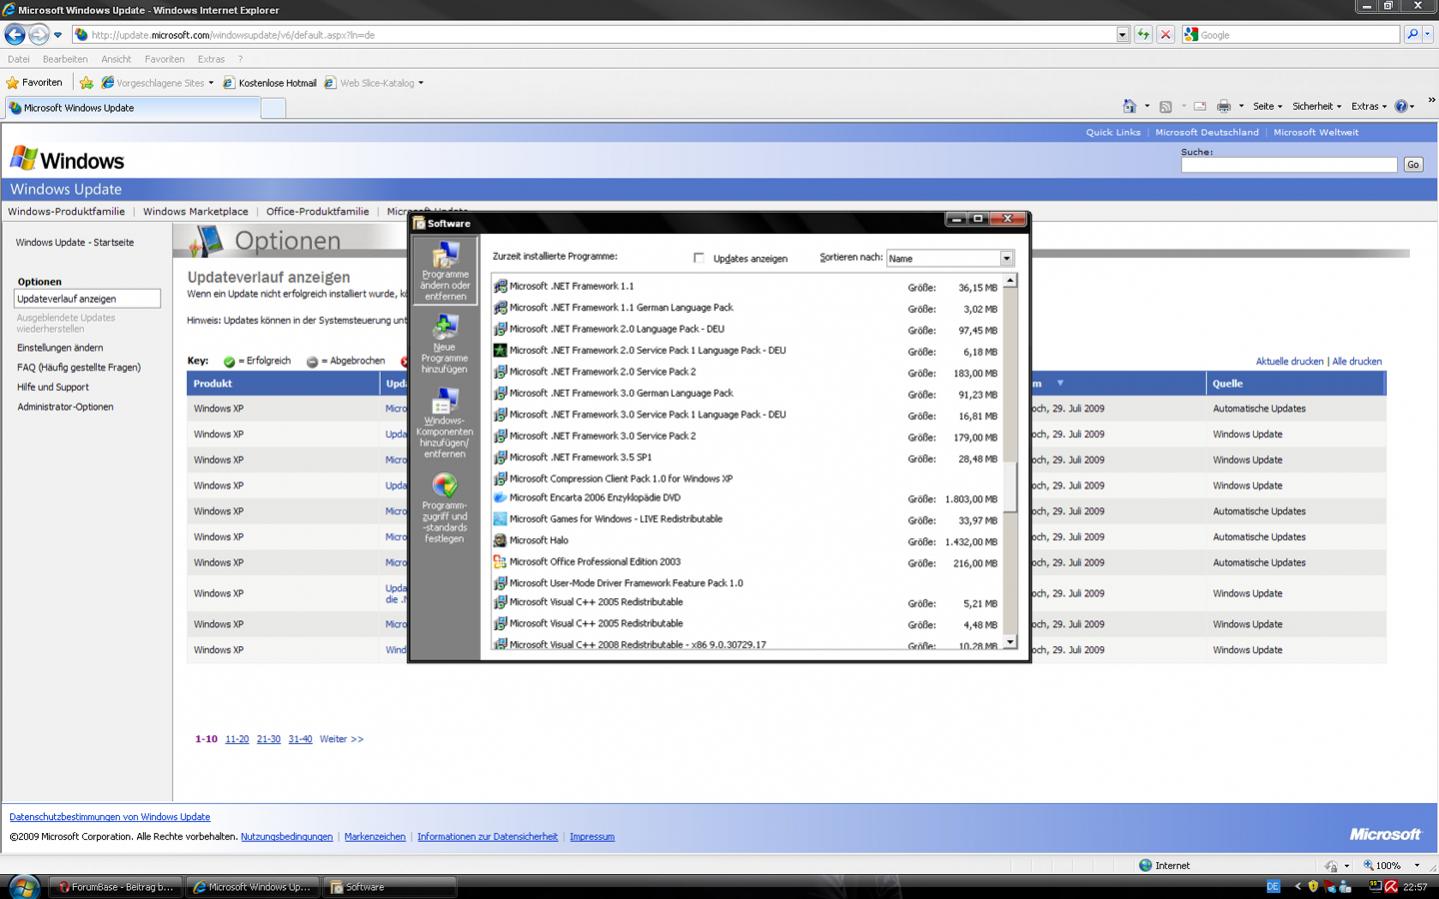This screenshot has width=1439, height=899.
Task: Expand Web Slice-Katalog dropdown
Action: click(x=421, y=83)
